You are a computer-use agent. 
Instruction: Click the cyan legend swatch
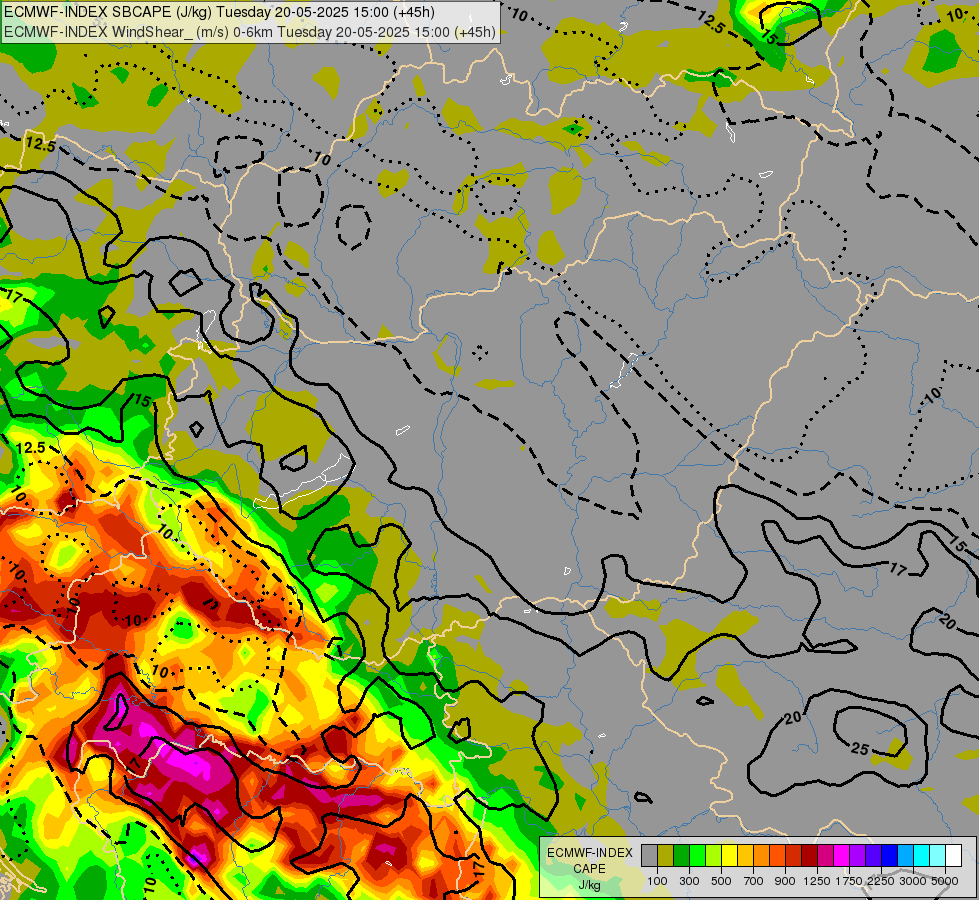click(x=921, y=856)
